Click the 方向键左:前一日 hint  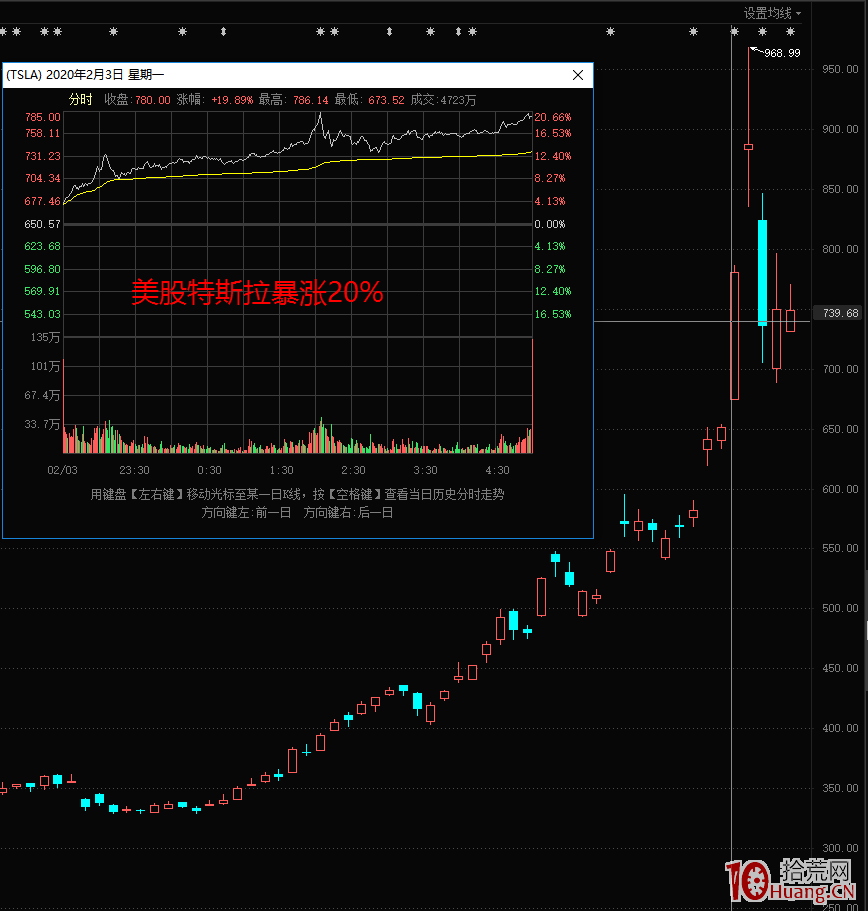tap(246, 512)
